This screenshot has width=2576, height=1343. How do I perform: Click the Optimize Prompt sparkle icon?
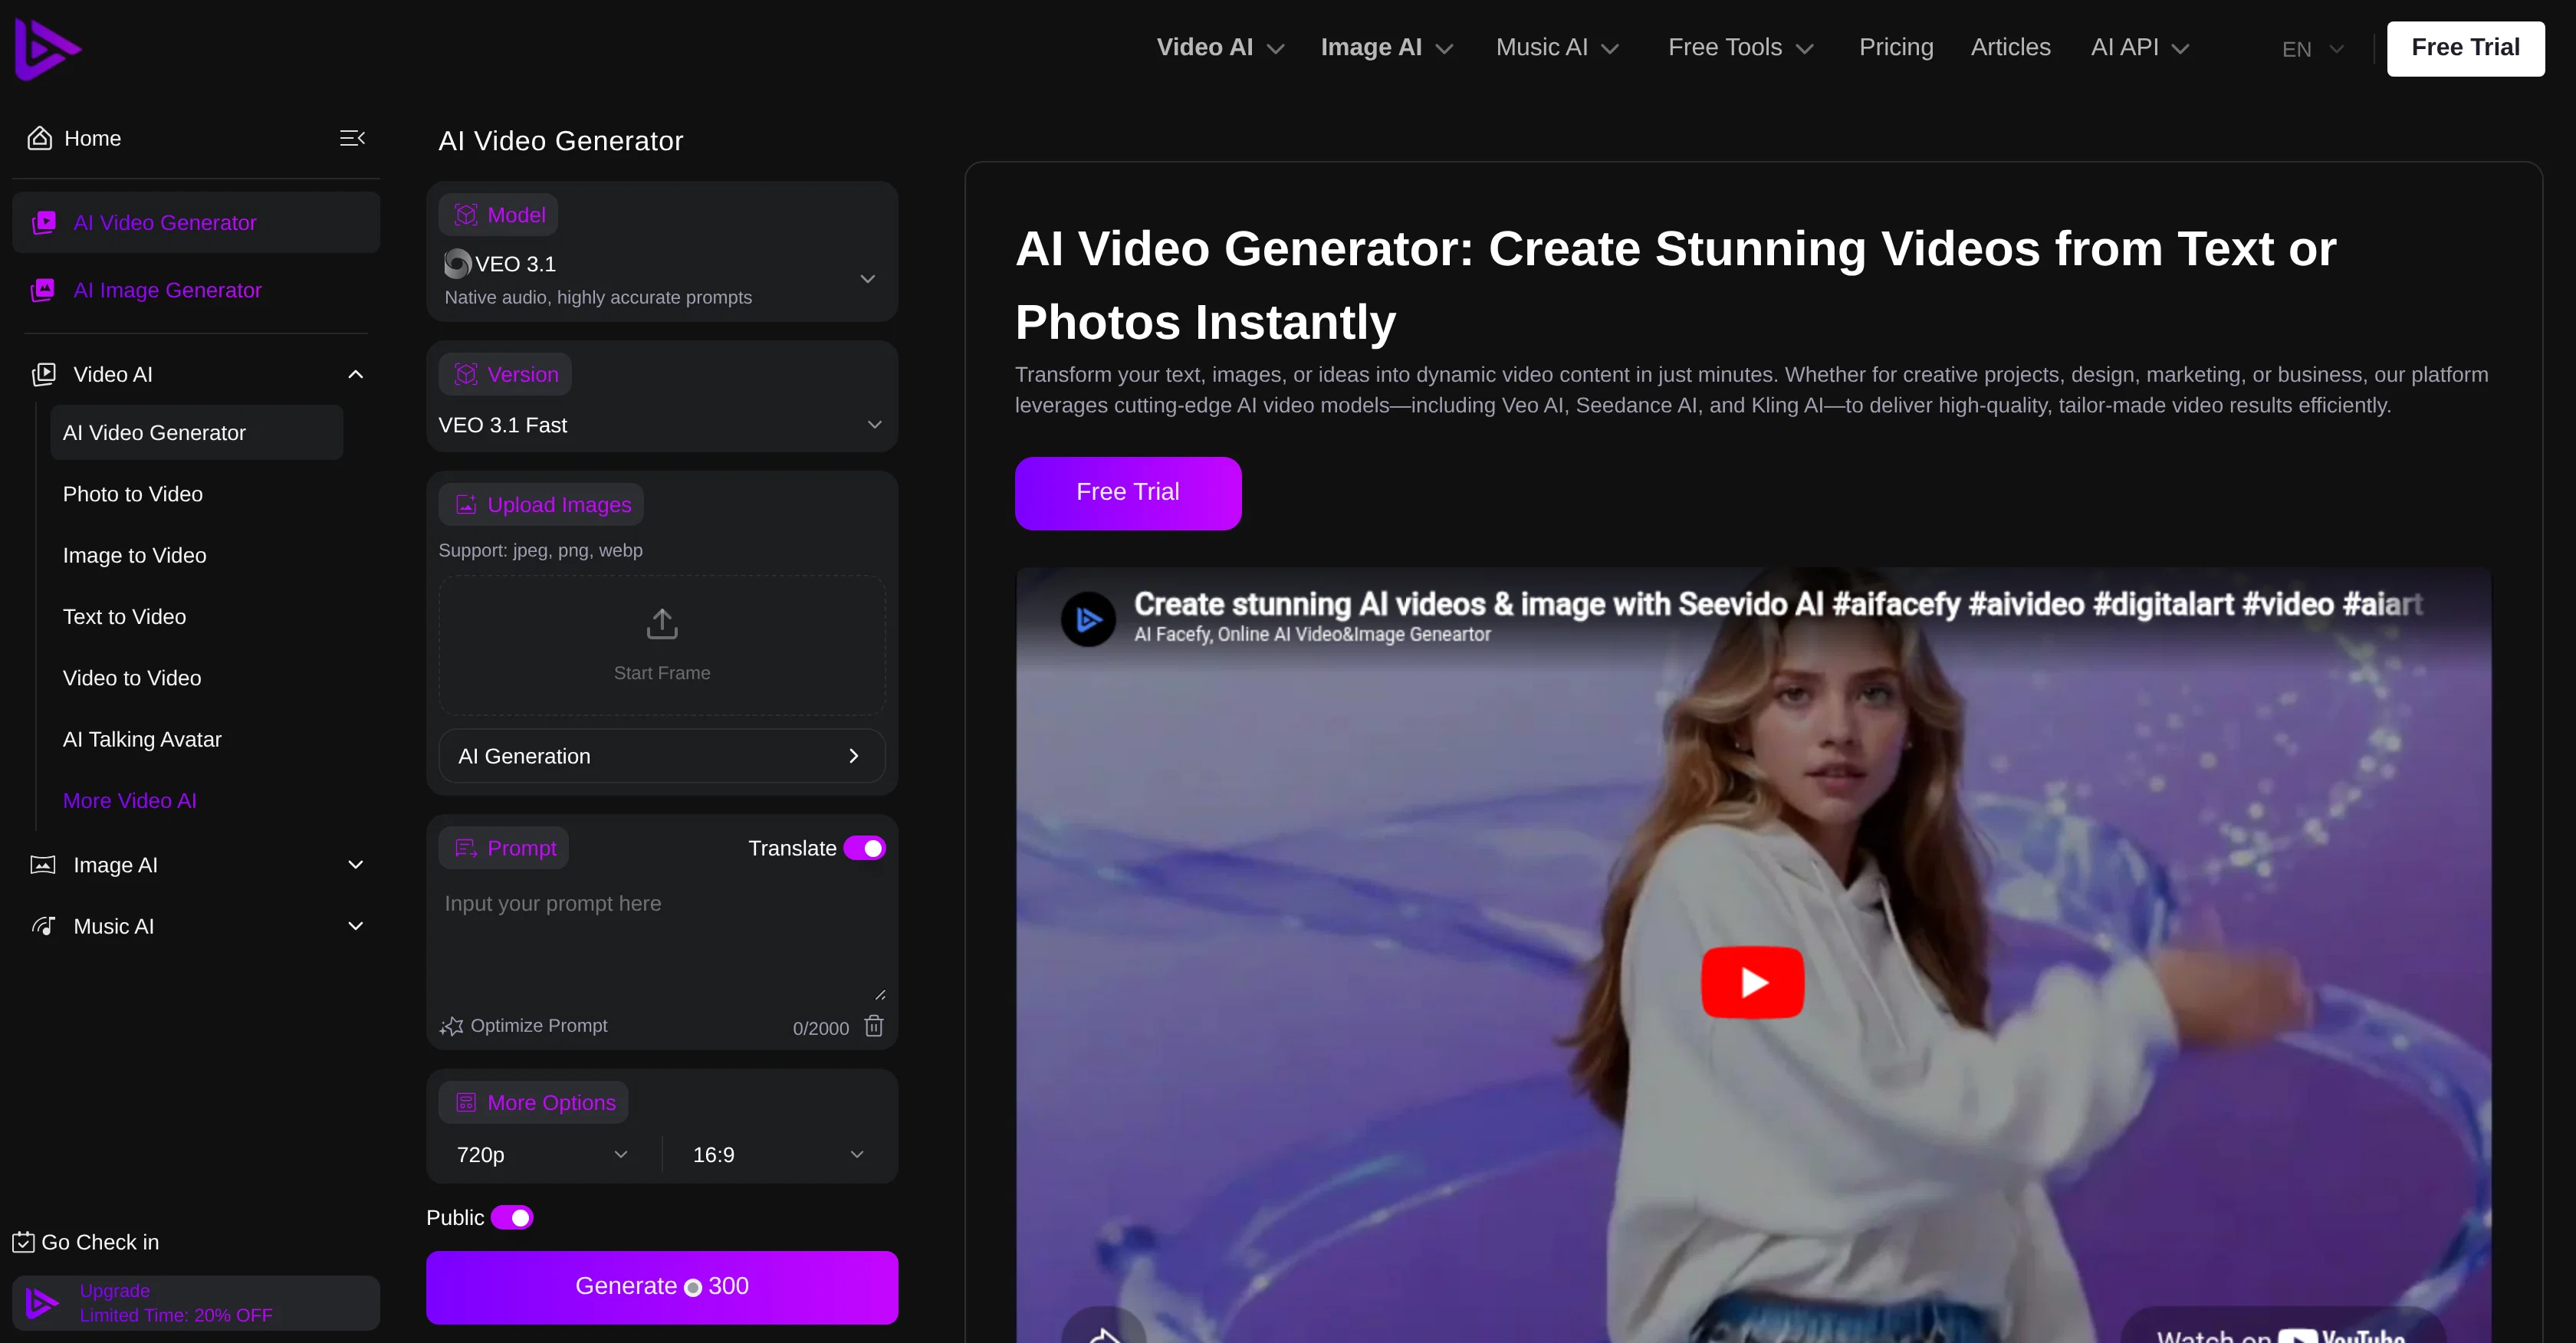451,1026
